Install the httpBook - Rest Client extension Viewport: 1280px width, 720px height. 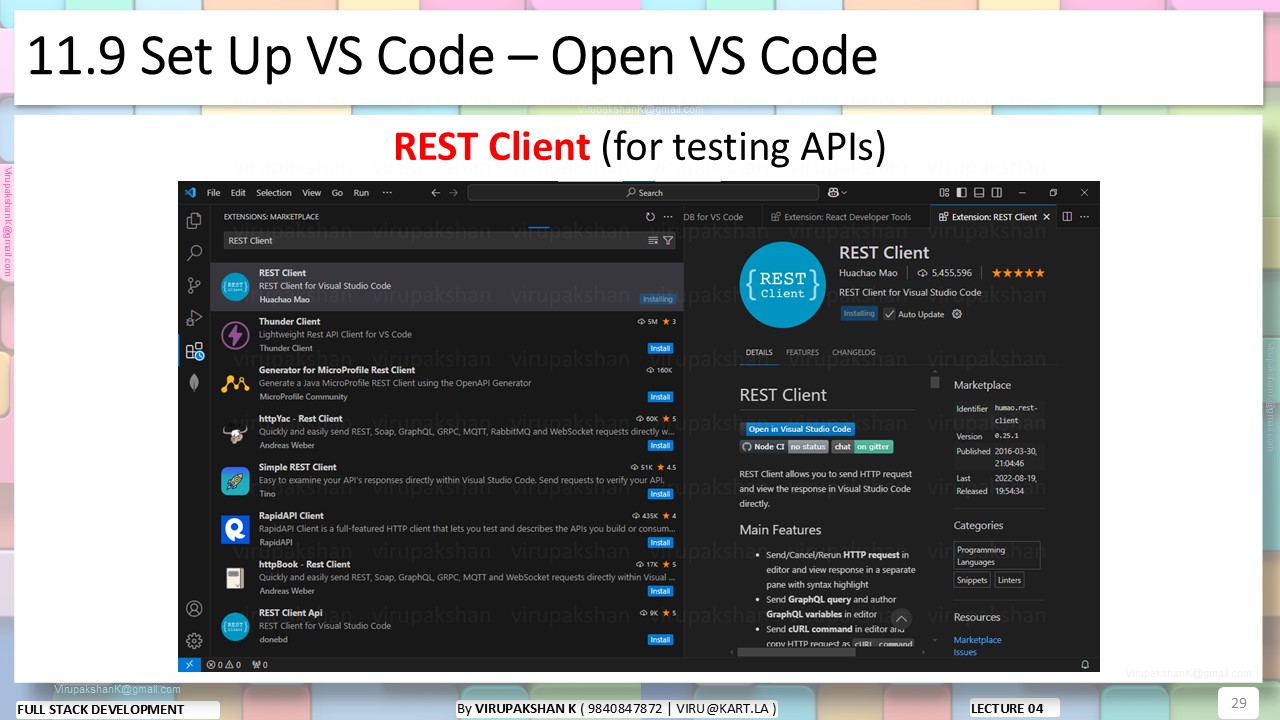660,591
